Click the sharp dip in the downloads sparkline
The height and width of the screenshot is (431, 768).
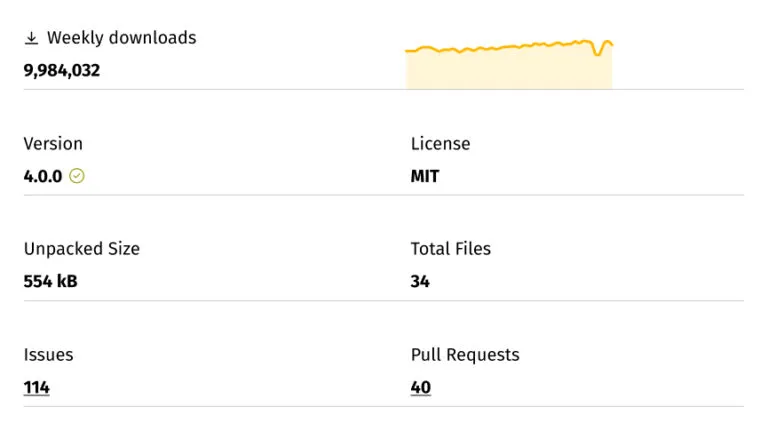(599, 54)
